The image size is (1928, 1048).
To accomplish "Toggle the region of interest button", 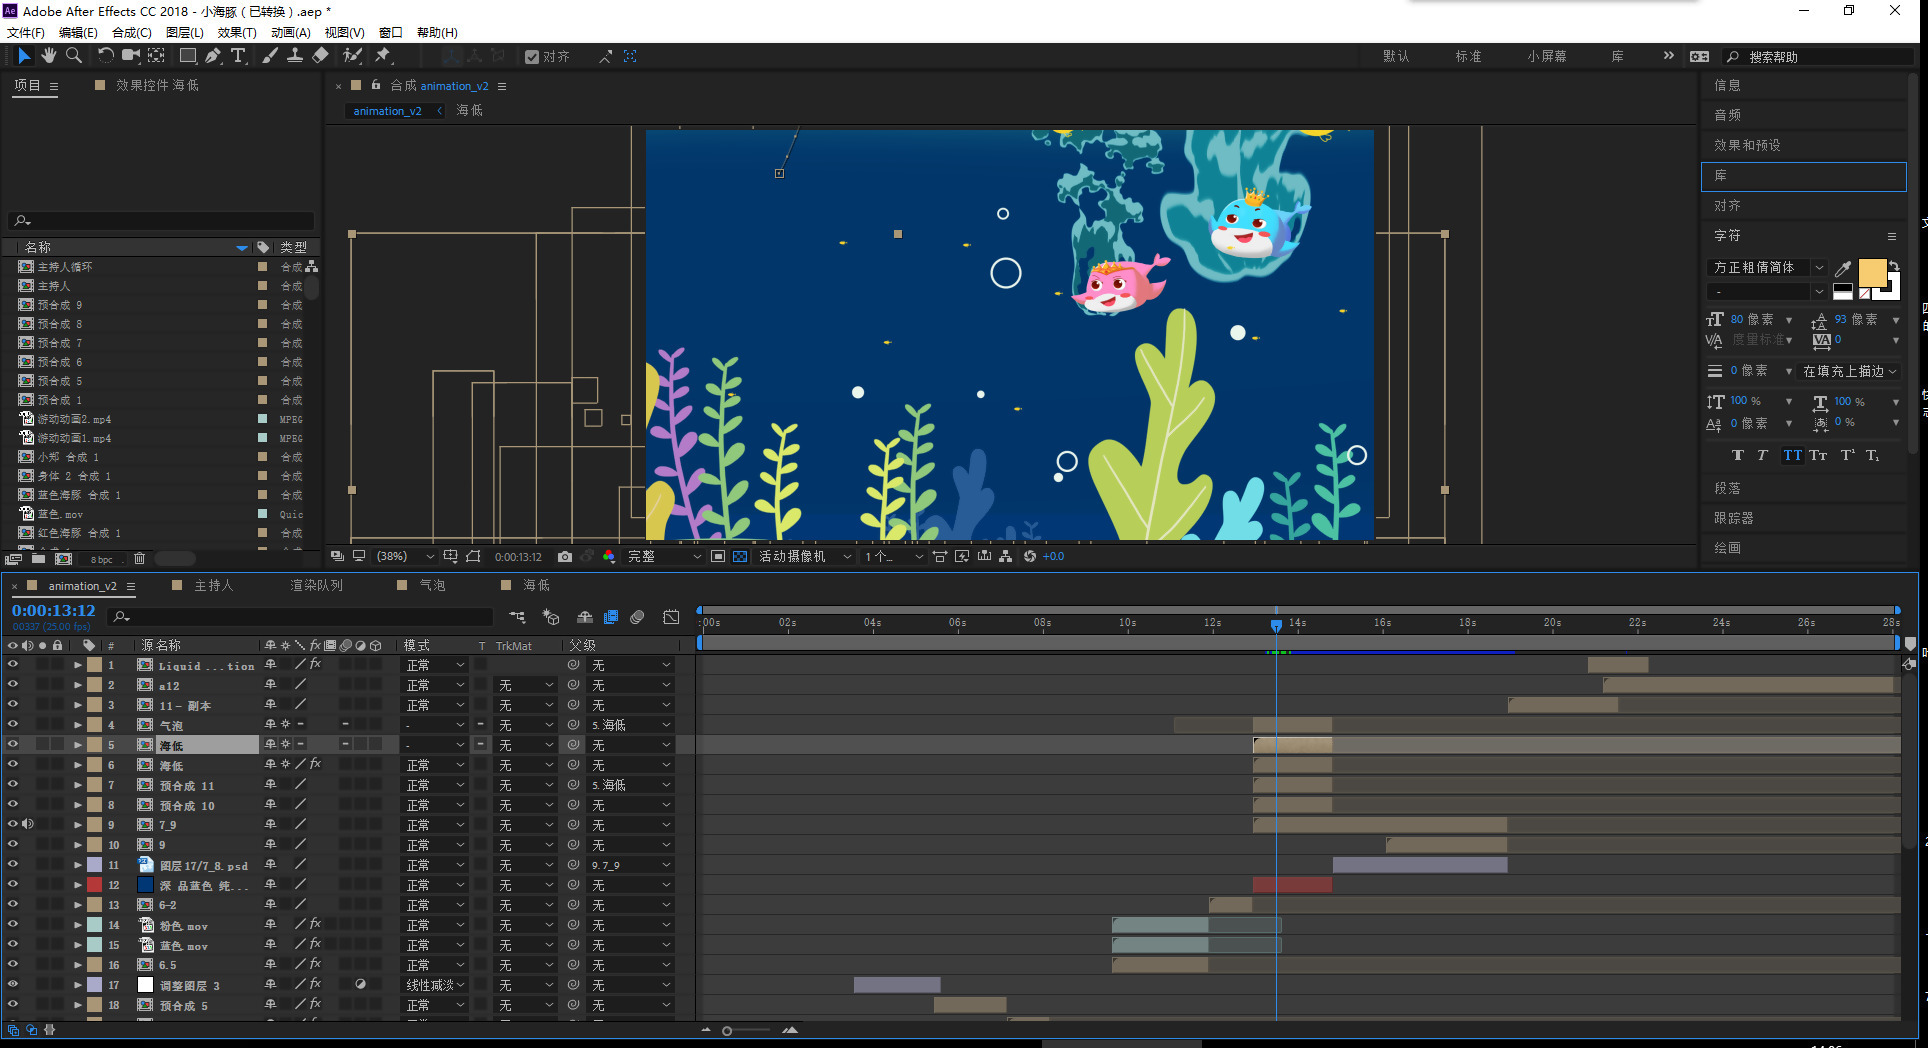I will (x=718, y=557).
